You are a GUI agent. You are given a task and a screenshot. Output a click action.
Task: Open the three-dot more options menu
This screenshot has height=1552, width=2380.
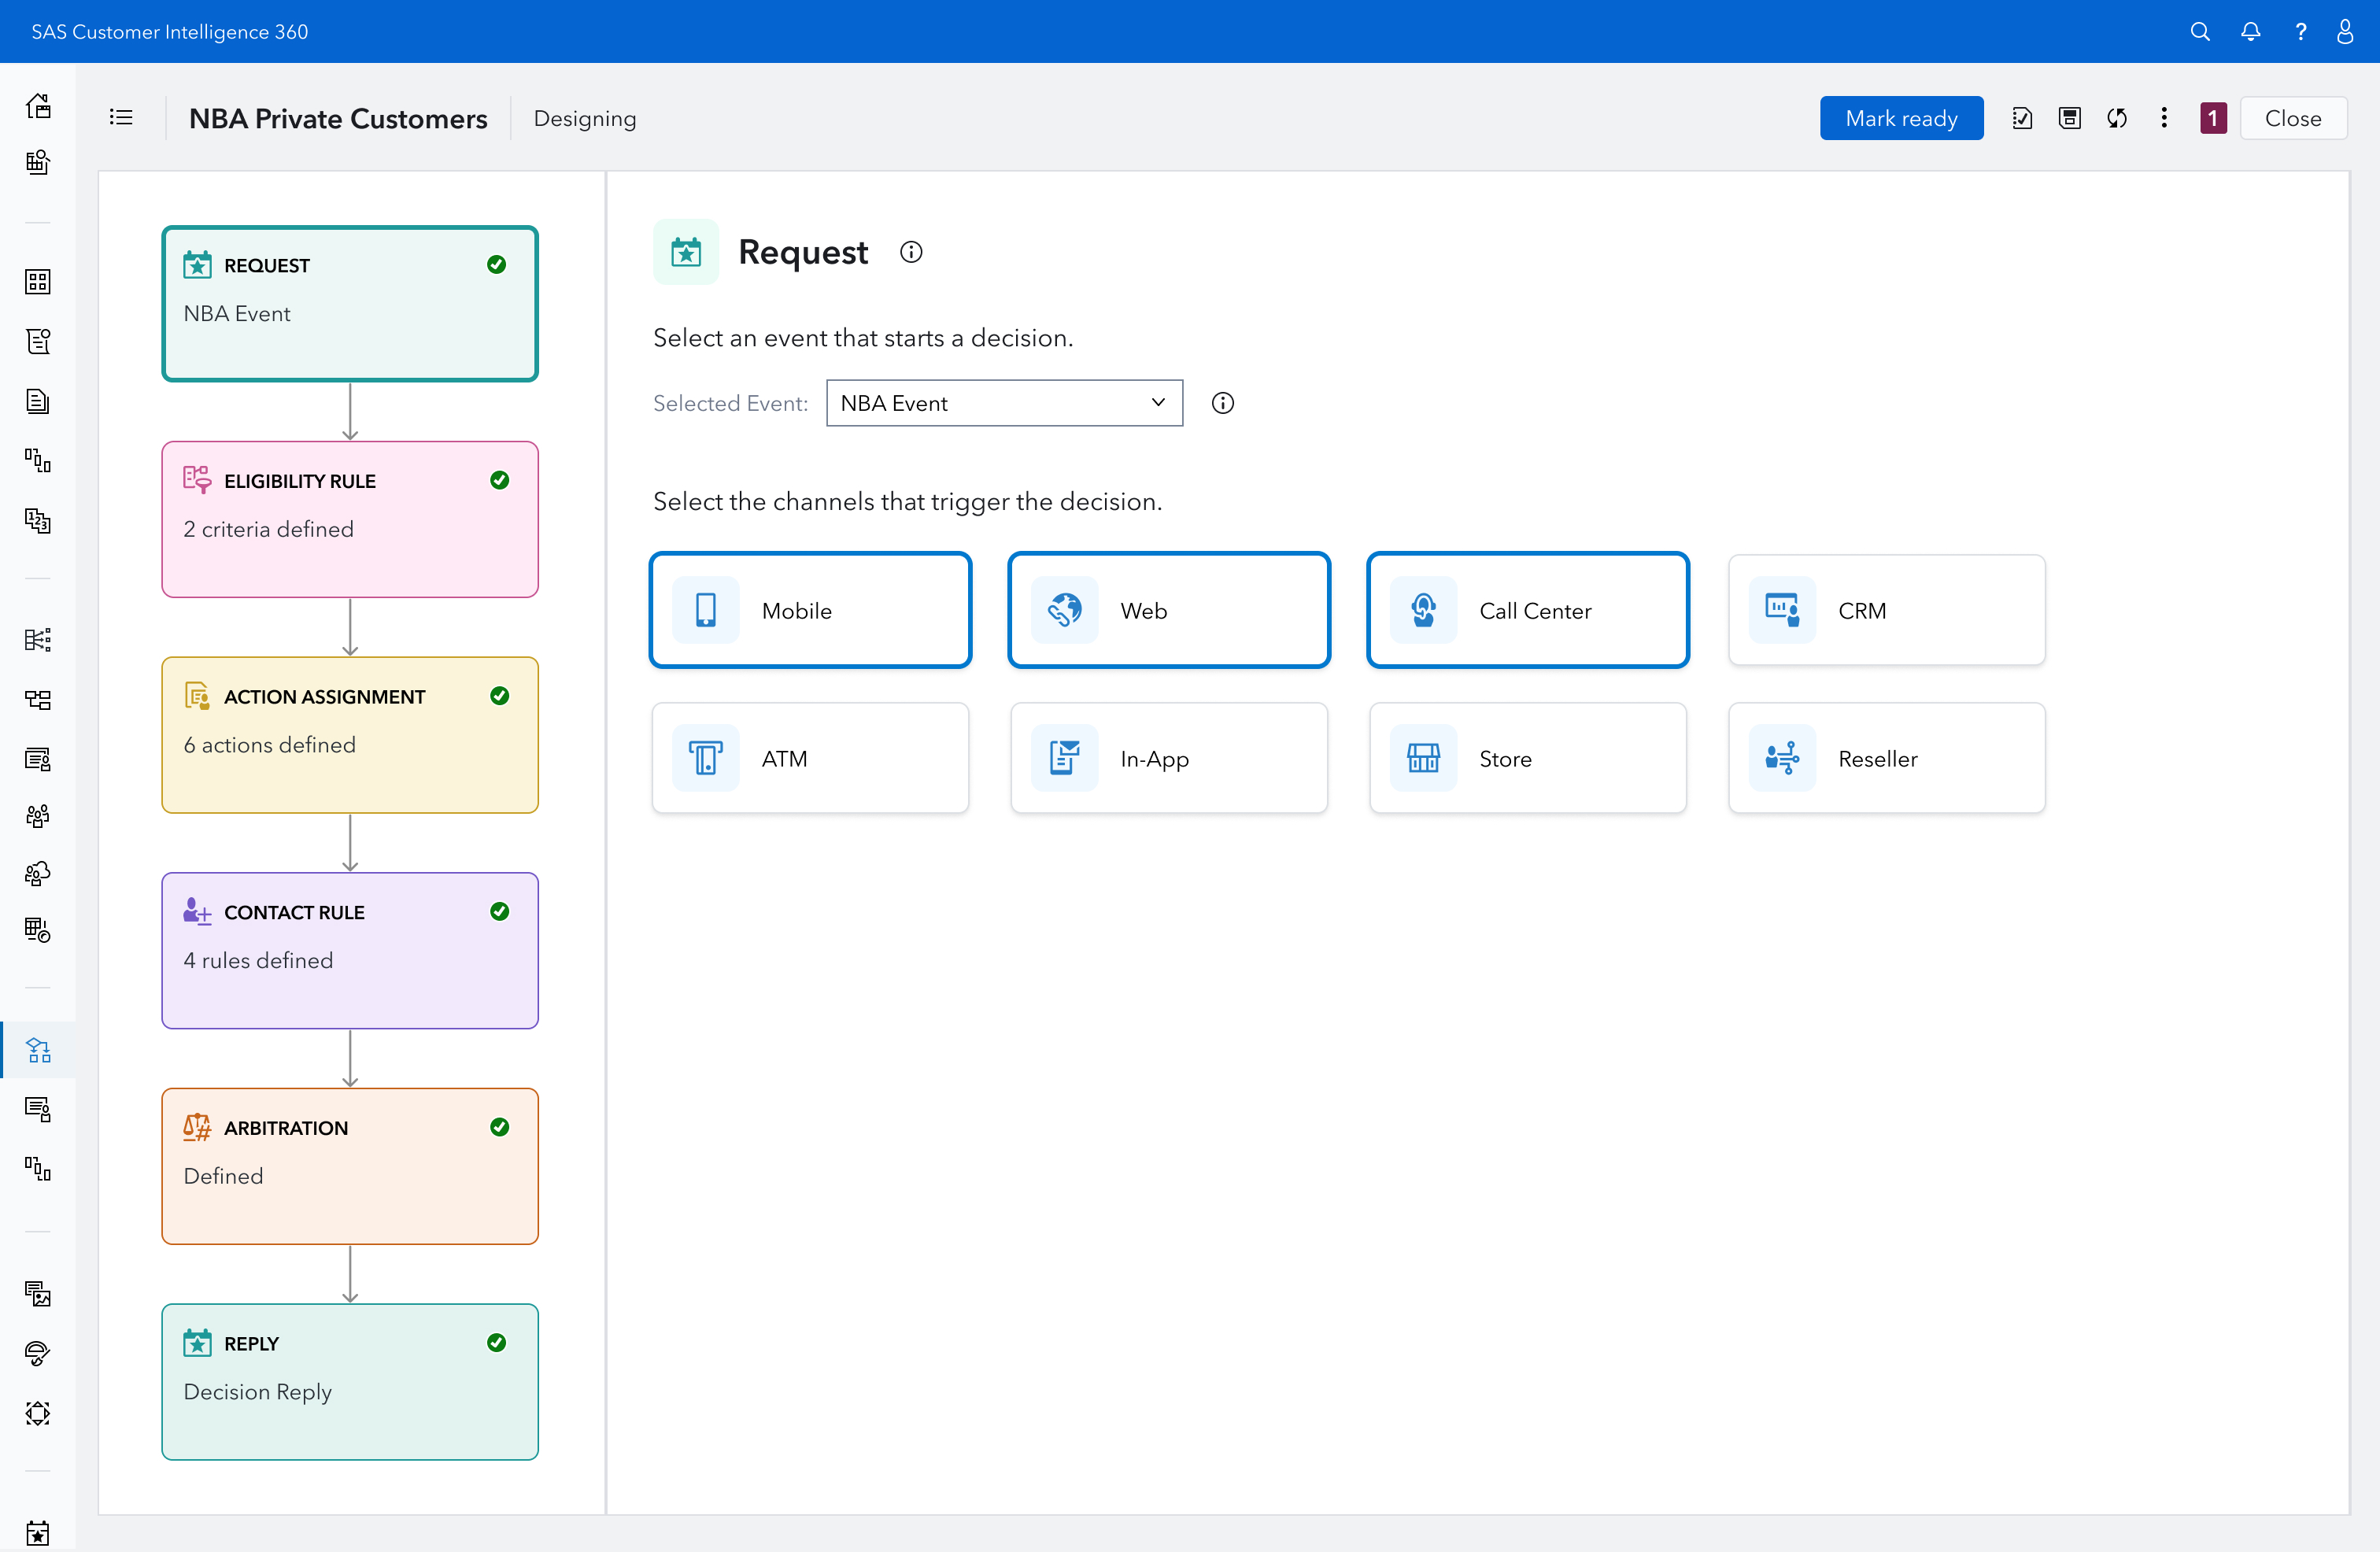pos(2164,118)
